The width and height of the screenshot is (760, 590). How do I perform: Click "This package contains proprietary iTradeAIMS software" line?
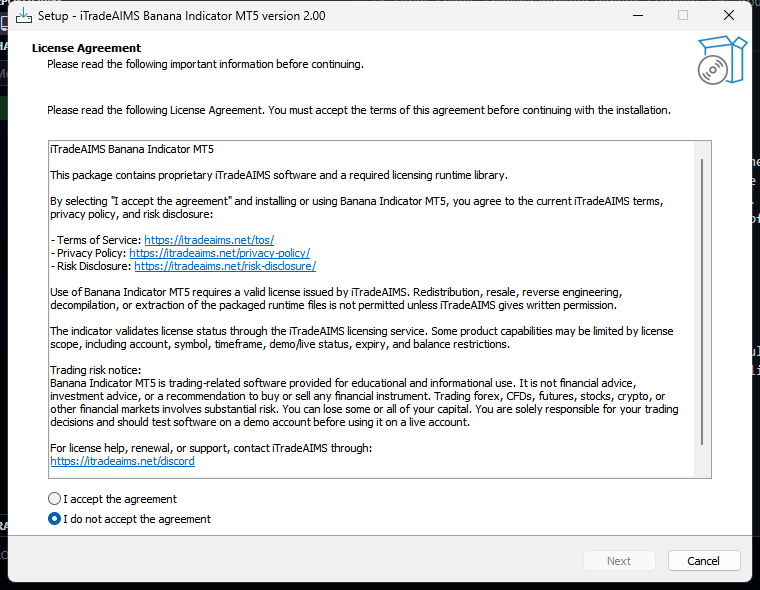(279, 175)
